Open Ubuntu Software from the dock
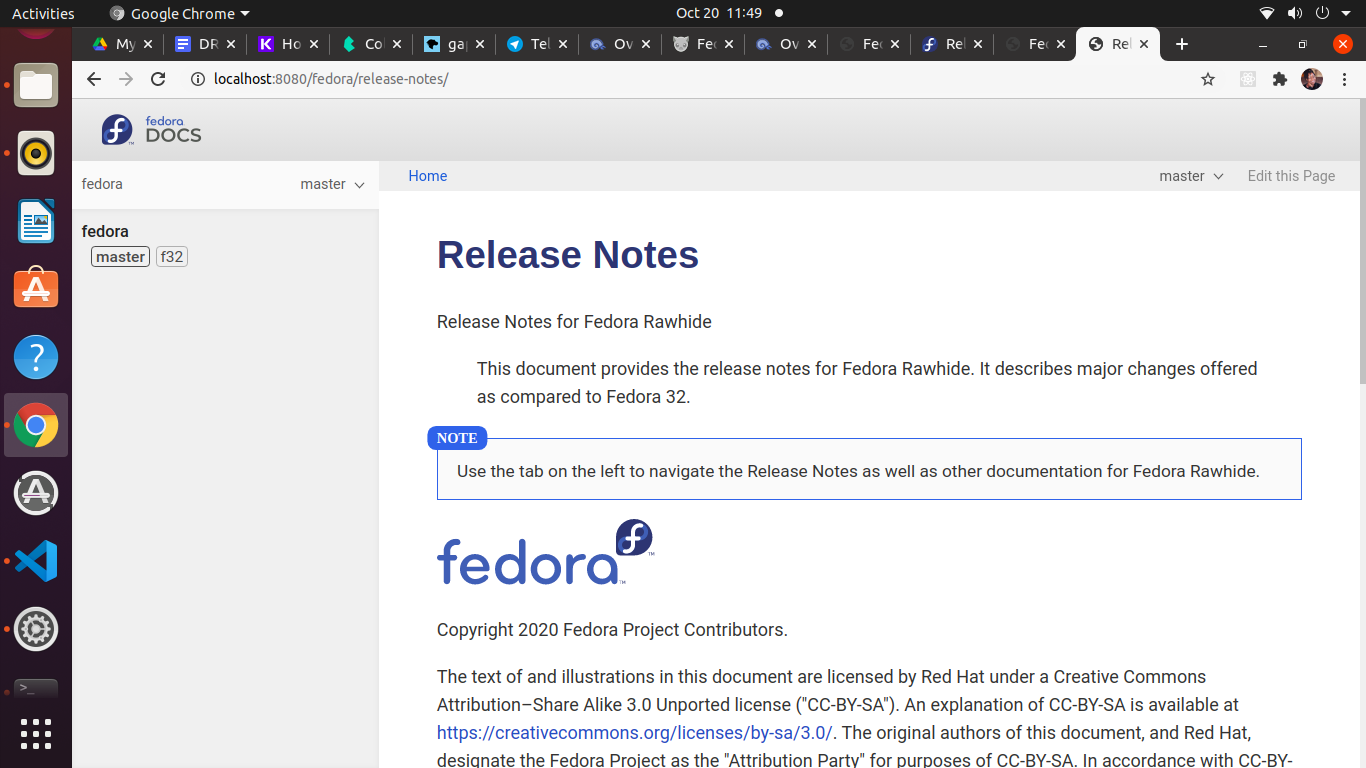 [36, 289]
